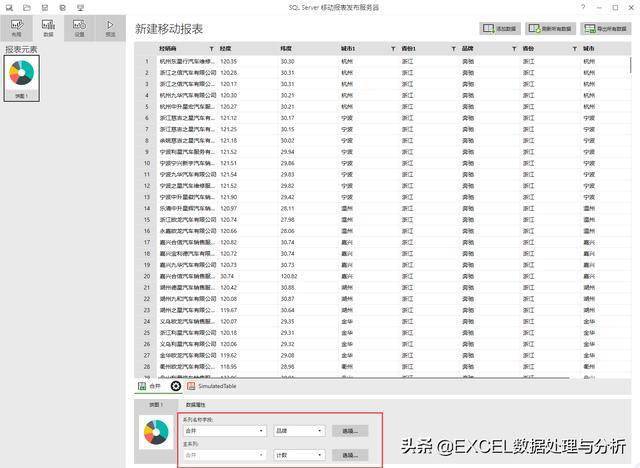
Task: Click the 纬度 column header
Action: coord(286,49)
